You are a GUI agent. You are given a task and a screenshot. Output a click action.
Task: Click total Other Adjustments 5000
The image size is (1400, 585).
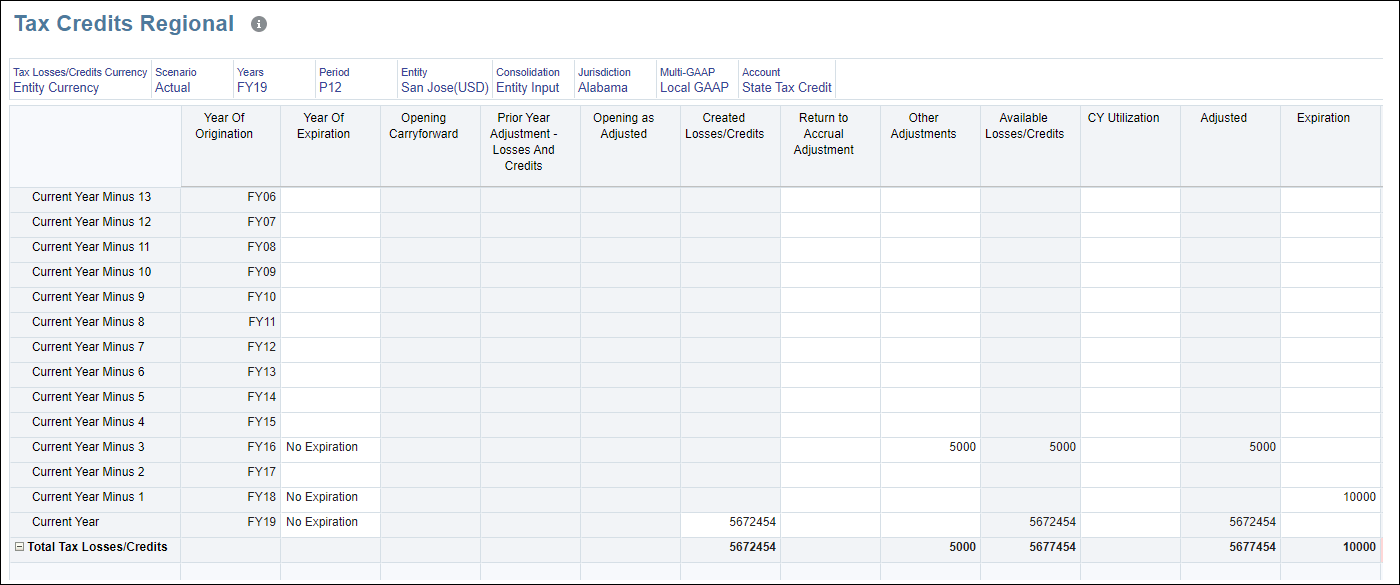[x=931, y=548]
